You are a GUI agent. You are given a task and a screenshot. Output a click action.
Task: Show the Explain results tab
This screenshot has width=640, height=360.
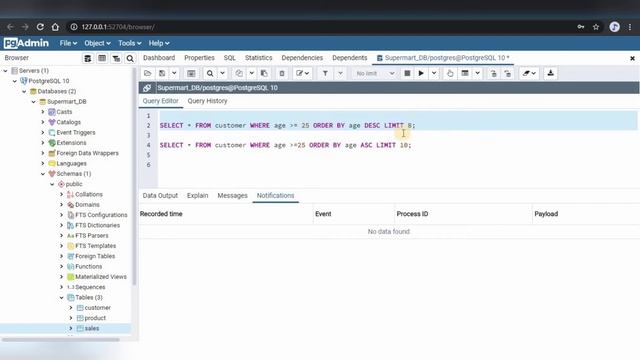coord(198,196)
